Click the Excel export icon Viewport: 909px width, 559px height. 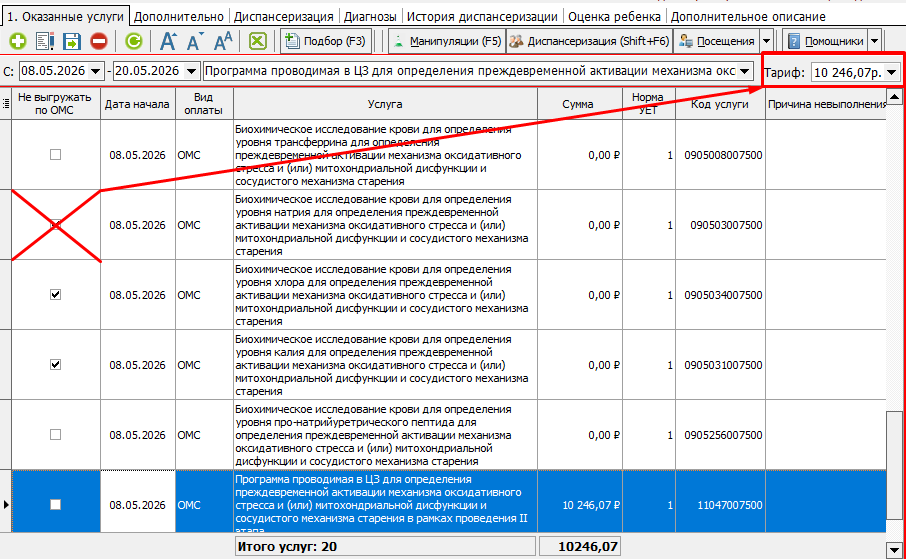[257, 41]
